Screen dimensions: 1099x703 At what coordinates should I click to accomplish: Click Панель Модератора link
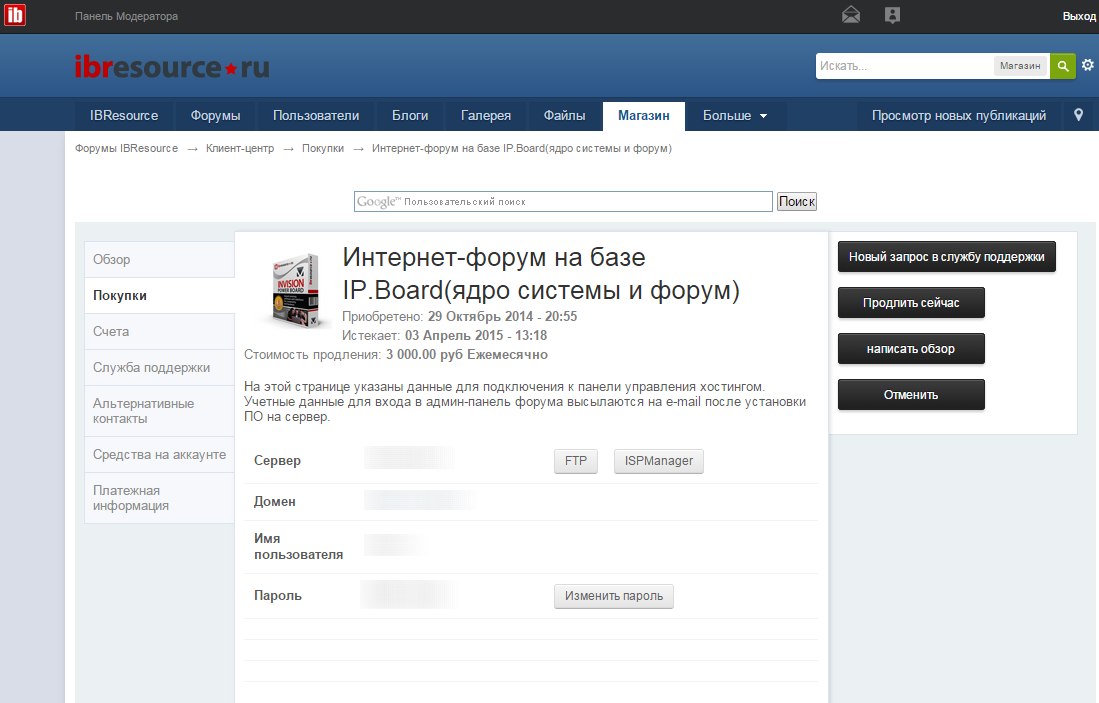pos(126,16)
